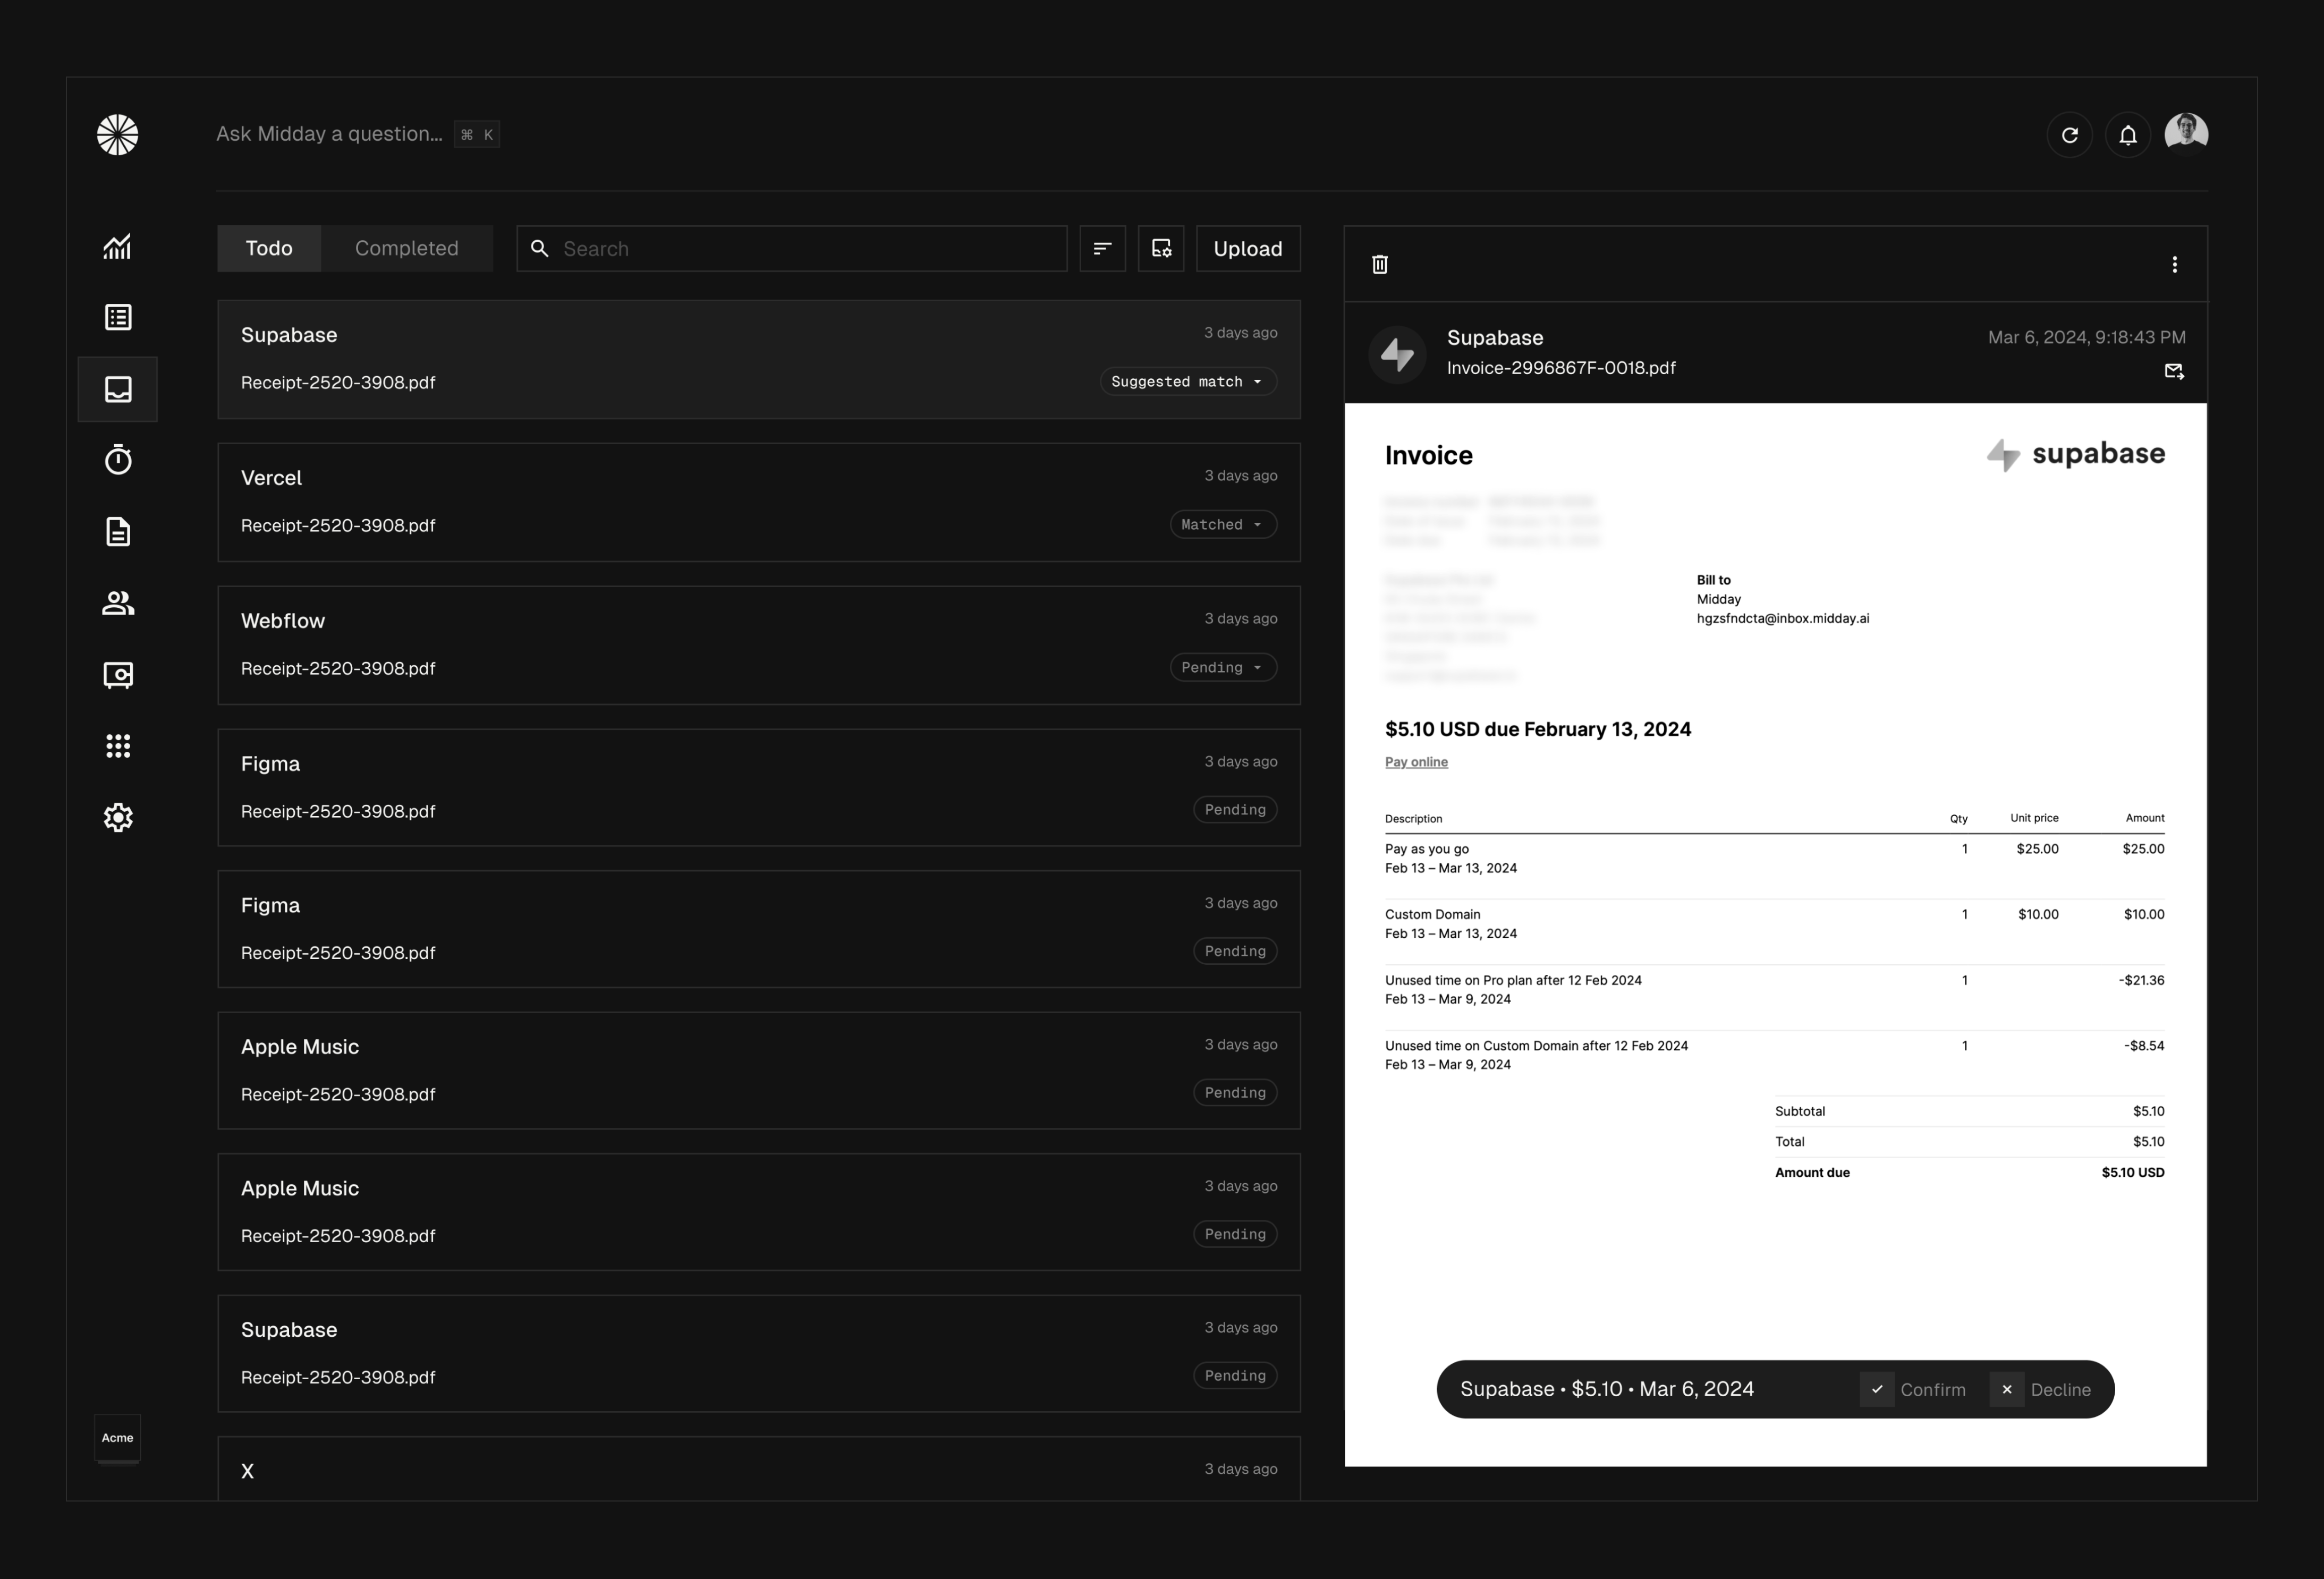Open the apps grid icon in sidebar
The width and height of the screenshot is (2324, 1579).
pos(118,746)
